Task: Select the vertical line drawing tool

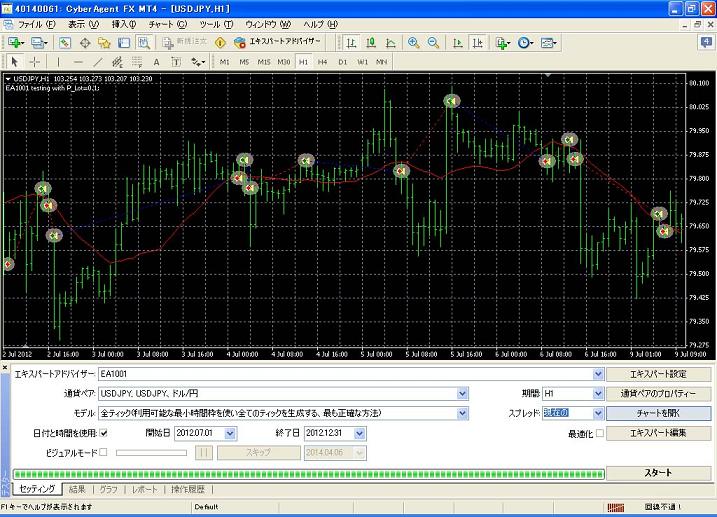Action: (58, 62)
